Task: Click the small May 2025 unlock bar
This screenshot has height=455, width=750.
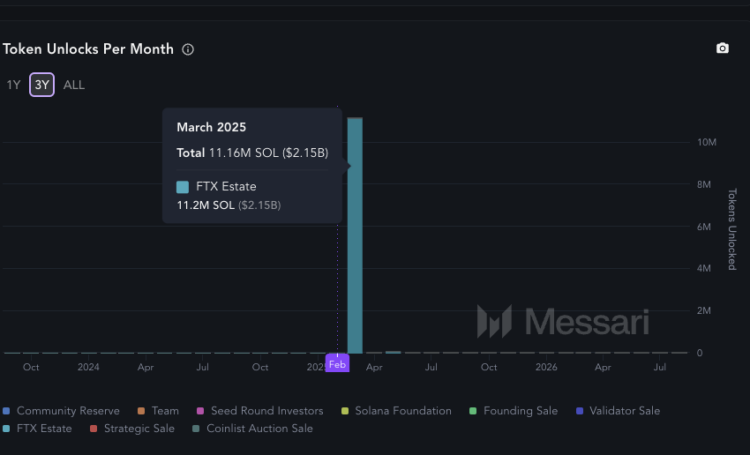Action: click(x=393, y=353)
